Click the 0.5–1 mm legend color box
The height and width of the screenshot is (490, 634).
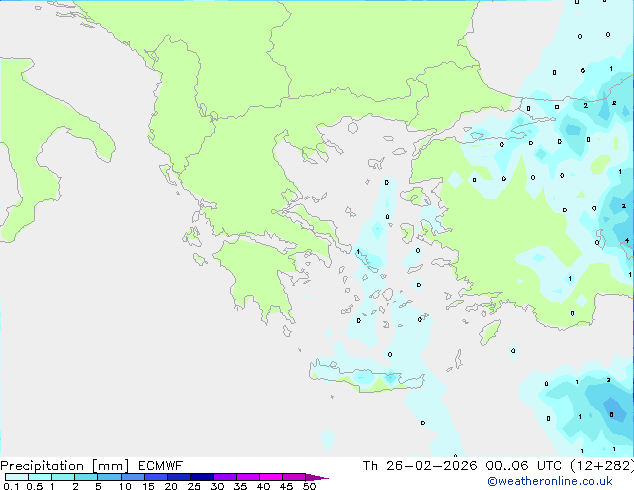[40, 477]
